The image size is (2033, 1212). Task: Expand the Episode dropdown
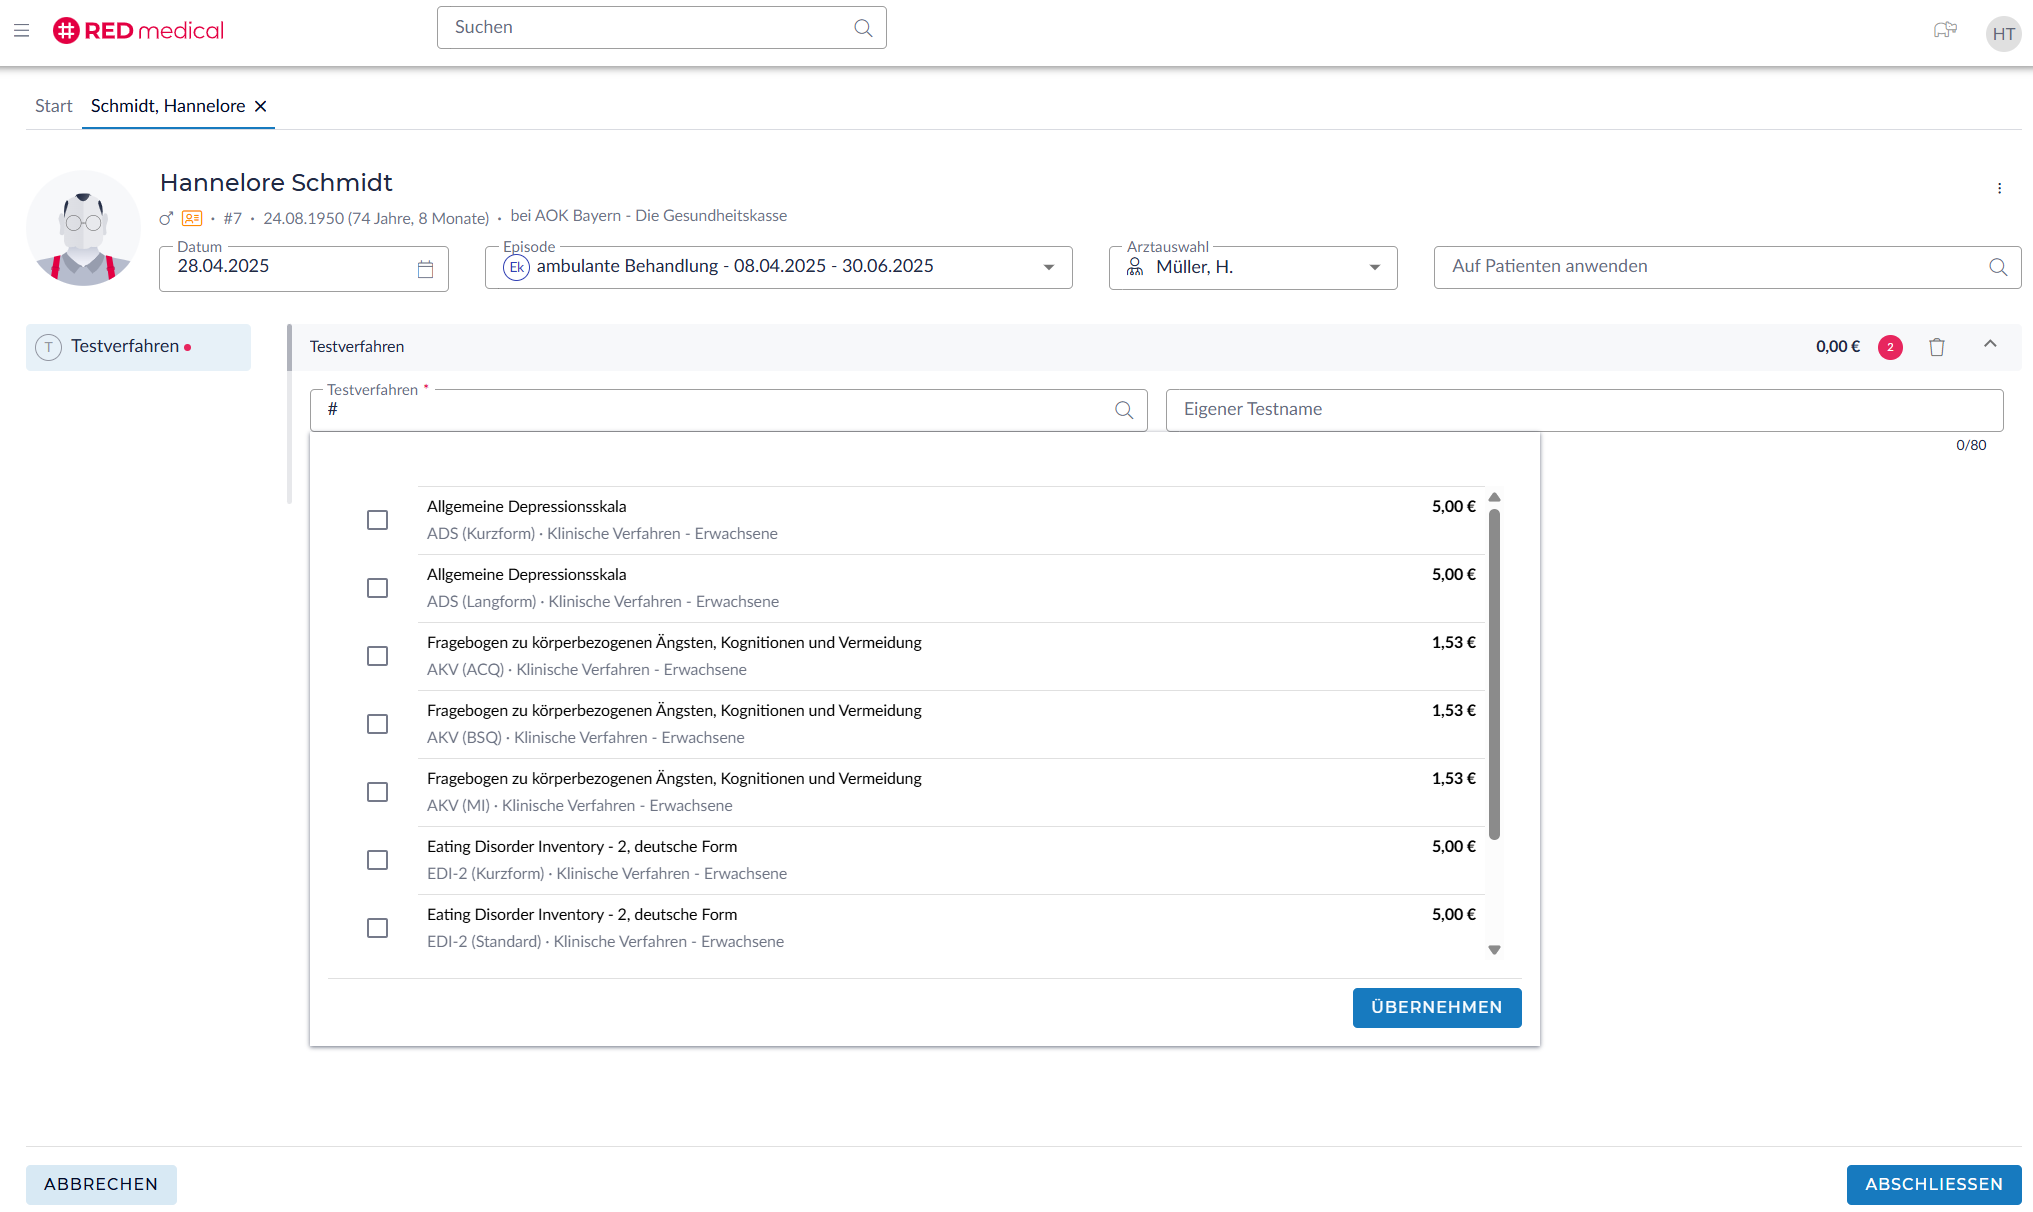1049,267
